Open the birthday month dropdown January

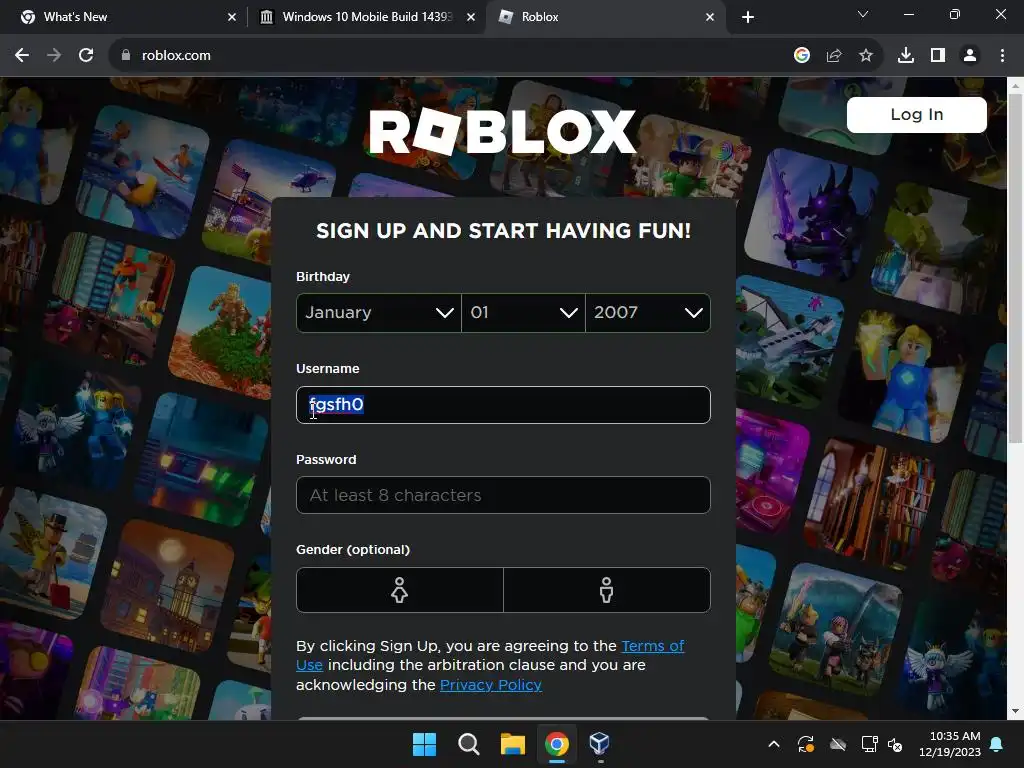tap(379, 313)
